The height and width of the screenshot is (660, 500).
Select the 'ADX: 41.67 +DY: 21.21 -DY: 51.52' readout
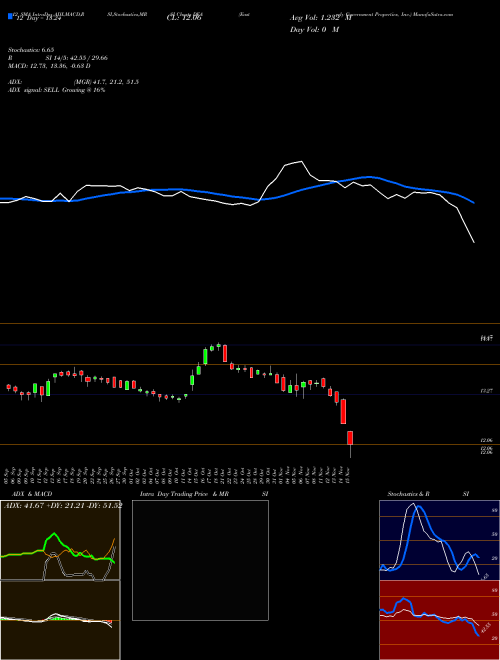point(63,505)
